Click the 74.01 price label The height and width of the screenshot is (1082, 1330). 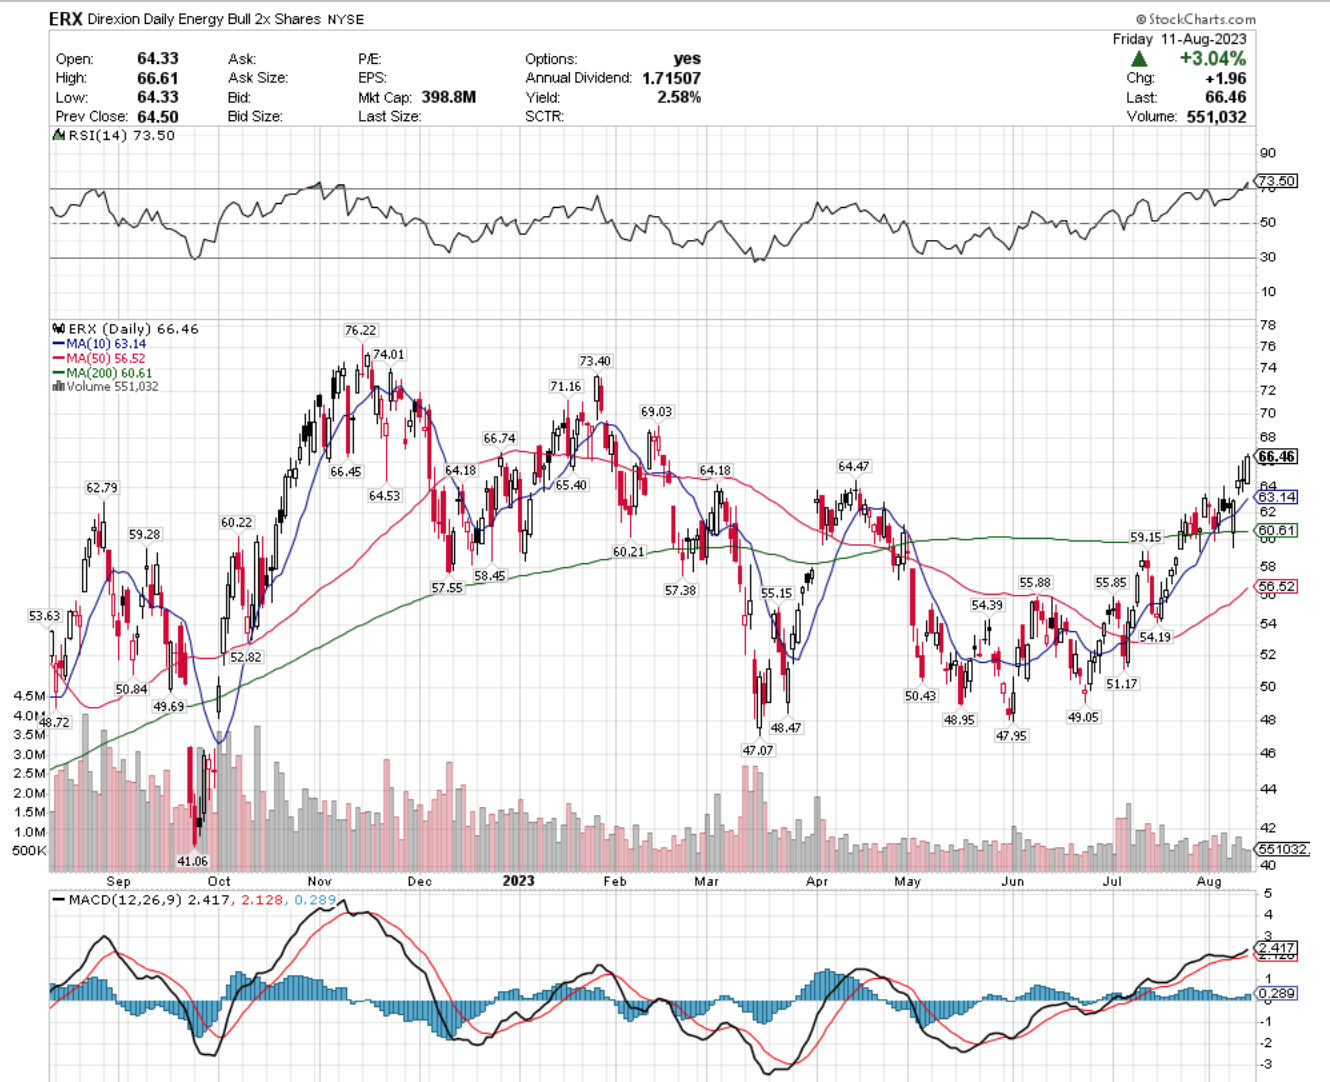(389, 355)
